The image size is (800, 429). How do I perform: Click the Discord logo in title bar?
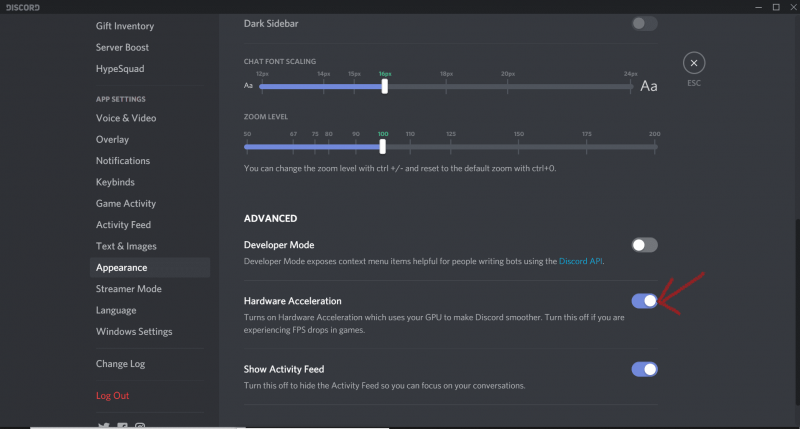click(23, 7)
